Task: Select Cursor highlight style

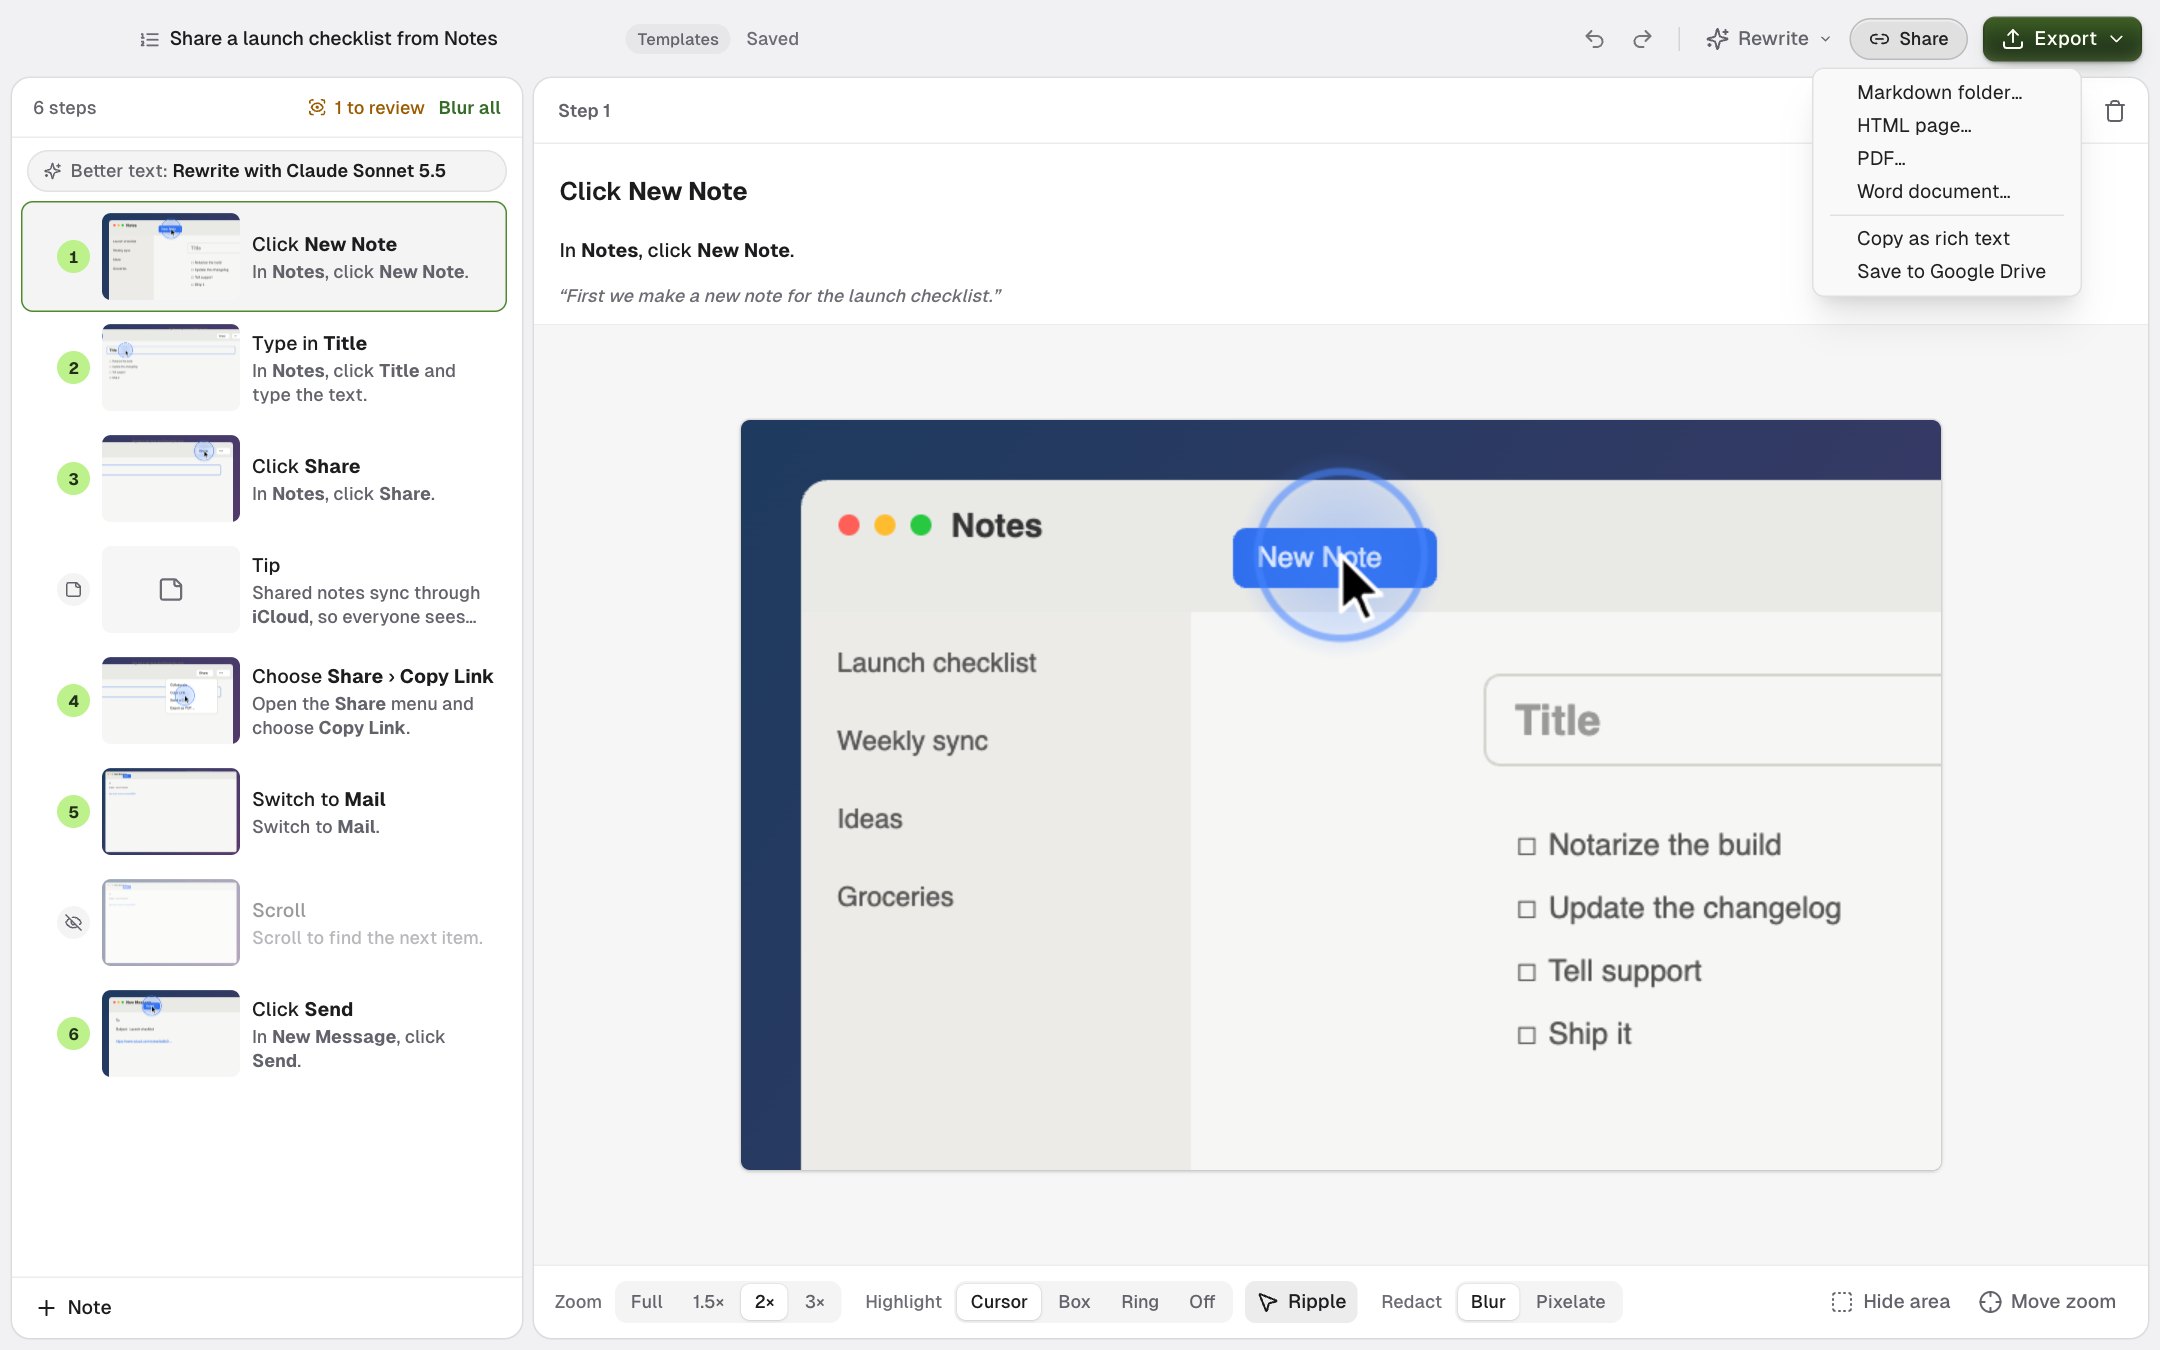Action: 998,1301
